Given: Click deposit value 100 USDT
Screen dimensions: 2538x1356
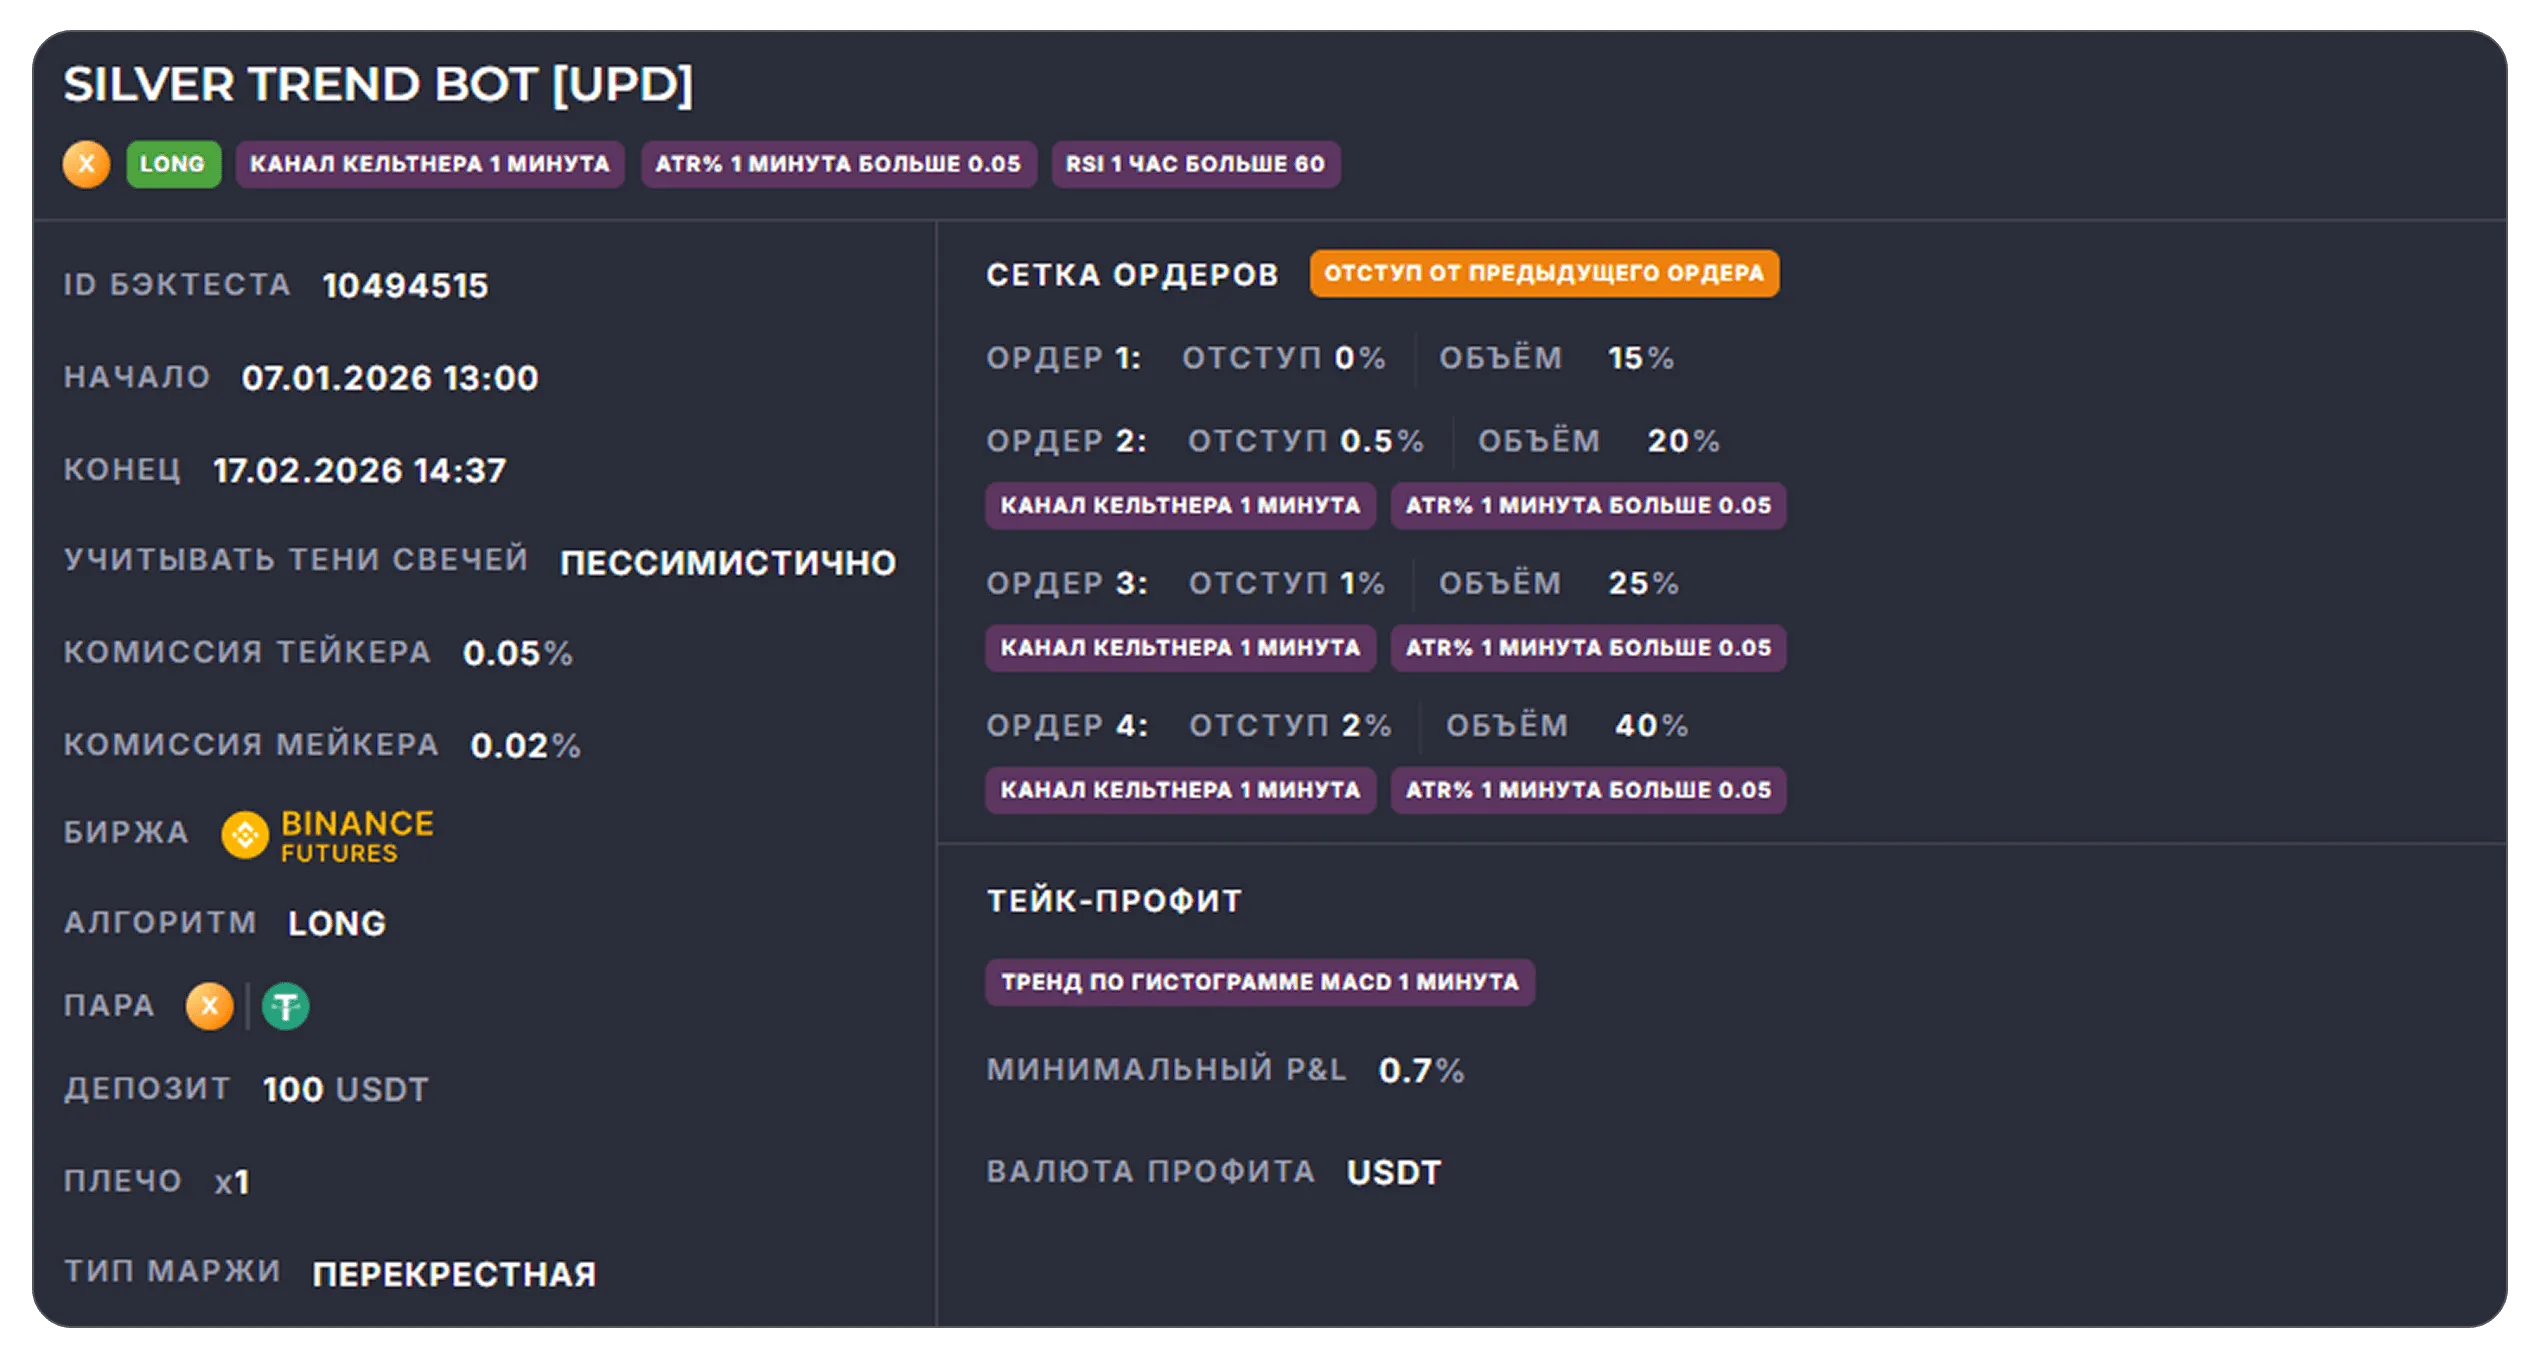Looking at the screenshot, I should (x=346, y=1089).
